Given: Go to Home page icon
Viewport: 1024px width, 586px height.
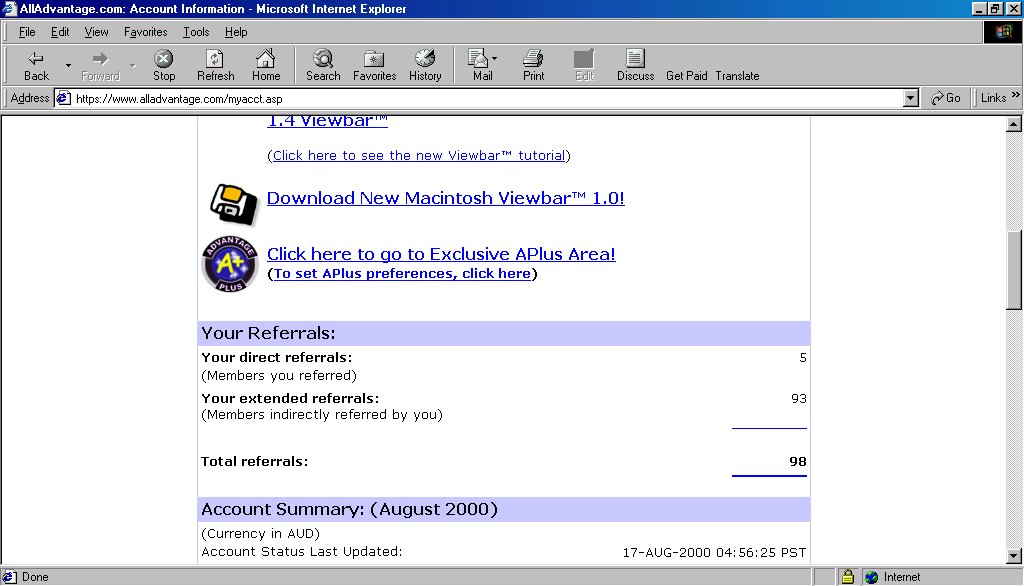Looking at the screenshot, I should [266, 65].
